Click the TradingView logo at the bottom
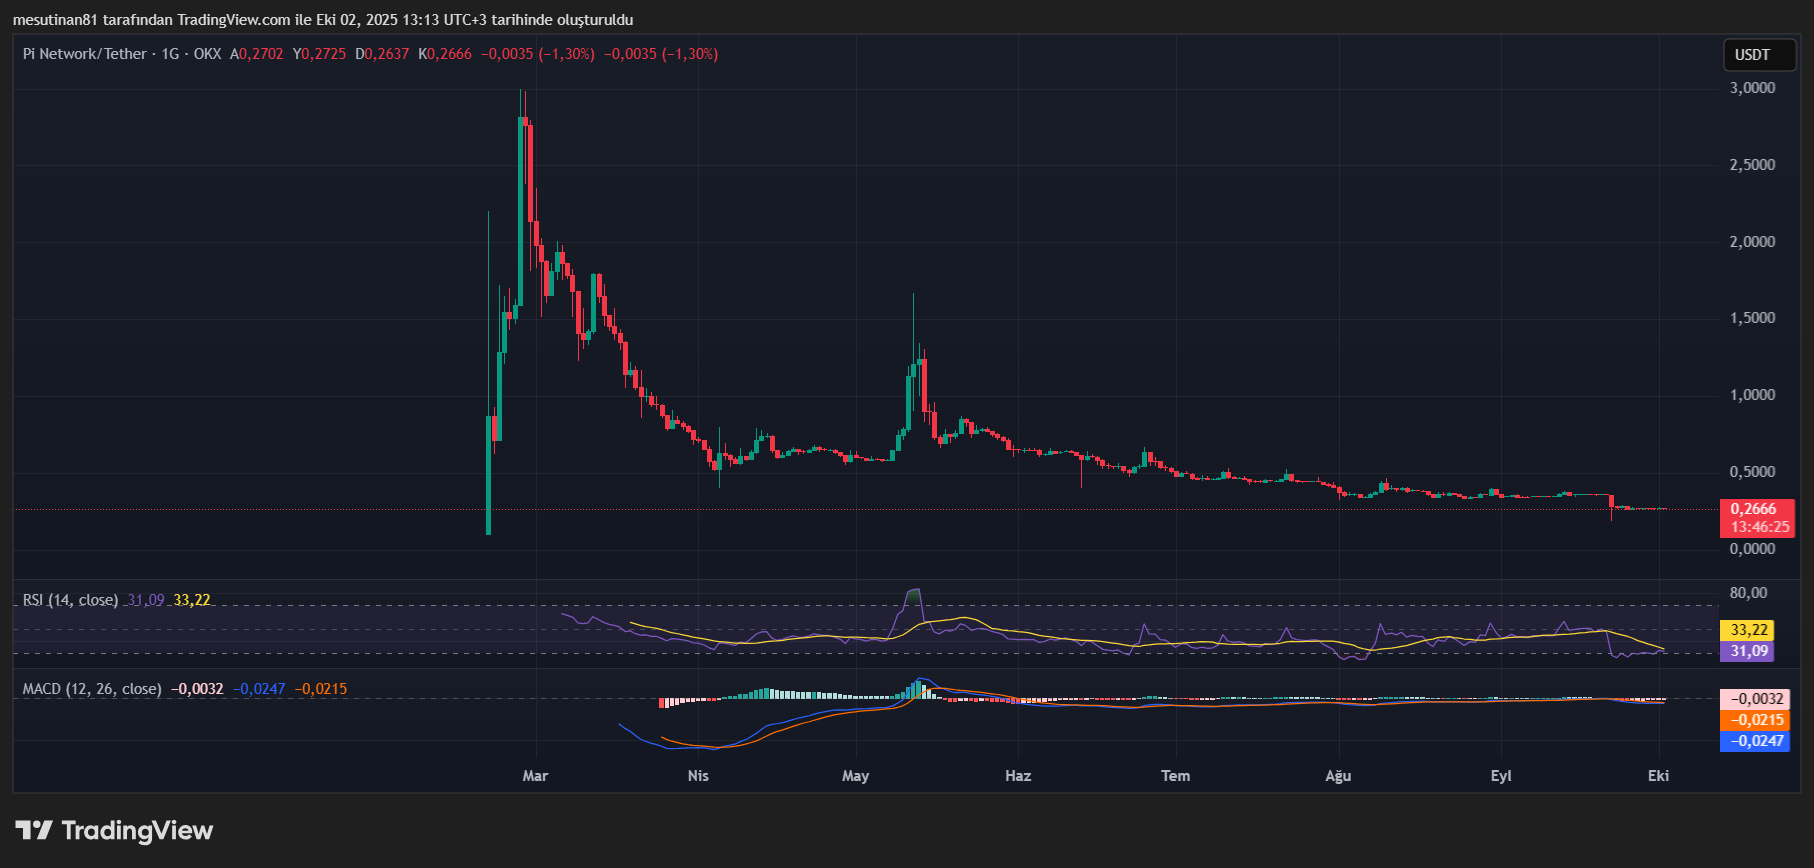This screenshot has height=868, width=1814. pyautogui.click(x=114, y=830)
